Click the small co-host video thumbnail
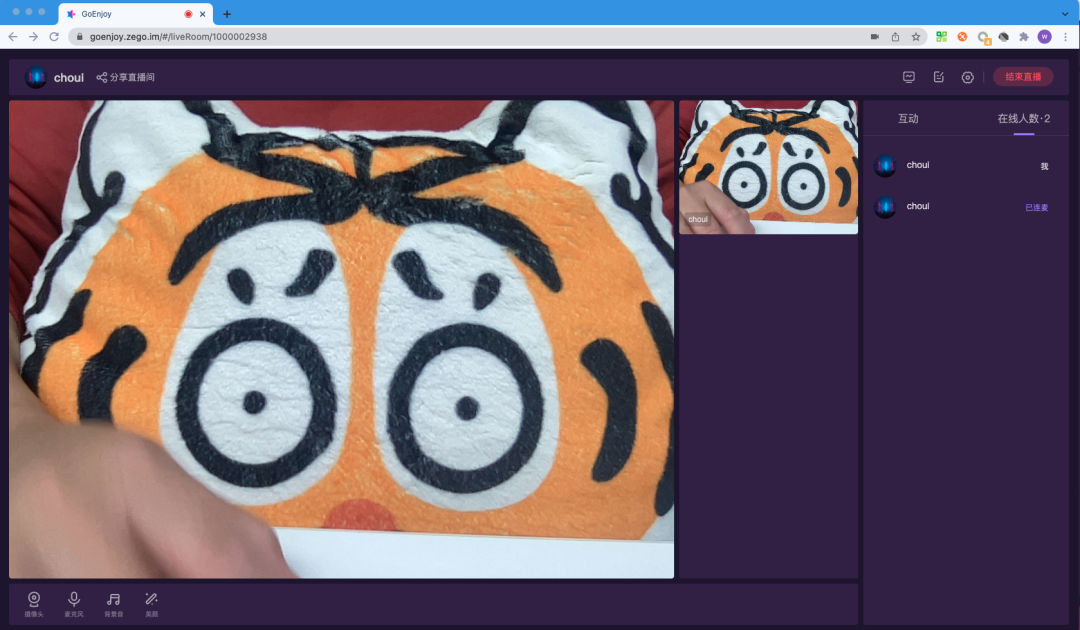Screen dimensions: 1080x630 coord(768,167)
